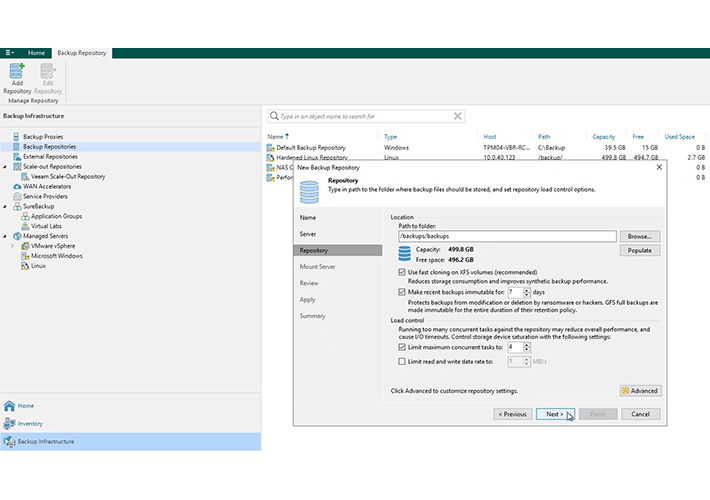Click the Virtual Labs icon
The width and height of the screenshot is (710, 500).
click(25, 226)
